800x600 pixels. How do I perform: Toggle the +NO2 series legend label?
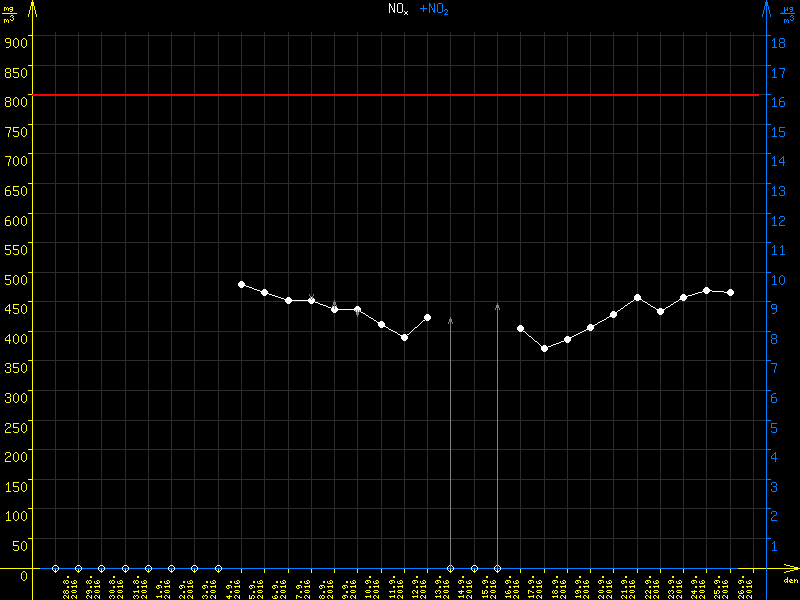point(434,8)
